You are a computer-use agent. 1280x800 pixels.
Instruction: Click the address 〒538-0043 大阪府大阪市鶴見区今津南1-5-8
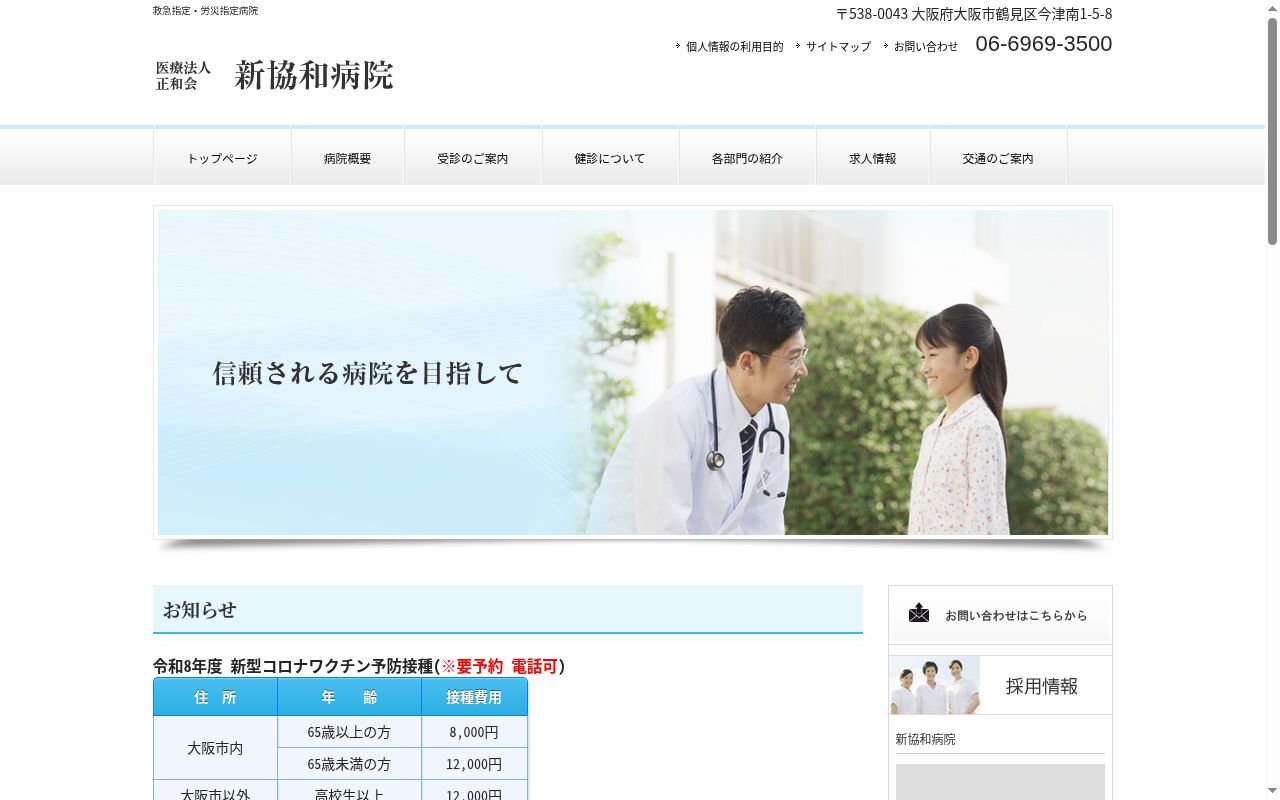coord(974,14)
